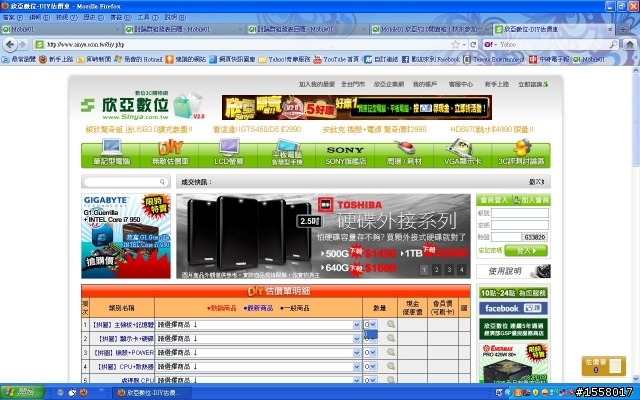The image size is (640, 400).
Task: Click the Firefox forward arrow button
Action: tap(22, 44)
